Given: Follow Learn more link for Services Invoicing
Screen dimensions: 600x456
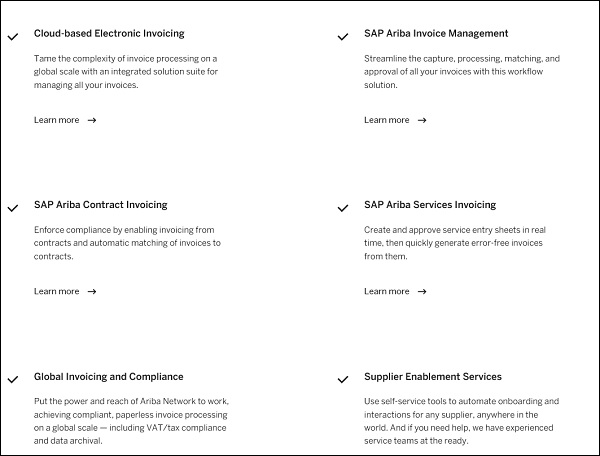Looking at the screenshot, I should pyautogui.click(x=386, y=292).
